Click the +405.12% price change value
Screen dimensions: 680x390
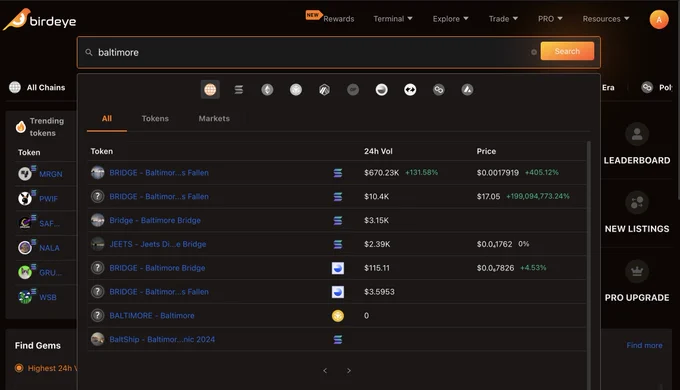542,173
